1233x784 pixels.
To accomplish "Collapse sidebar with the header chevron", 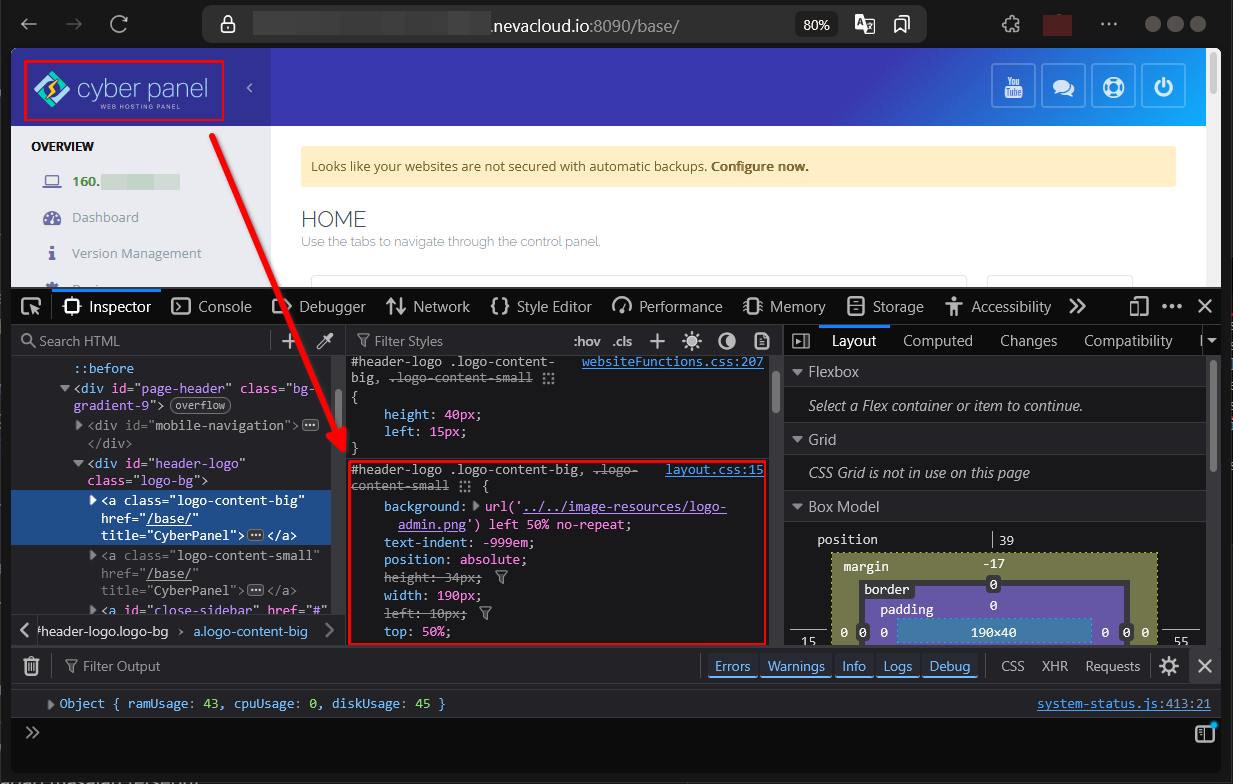I will coord(249,88).
